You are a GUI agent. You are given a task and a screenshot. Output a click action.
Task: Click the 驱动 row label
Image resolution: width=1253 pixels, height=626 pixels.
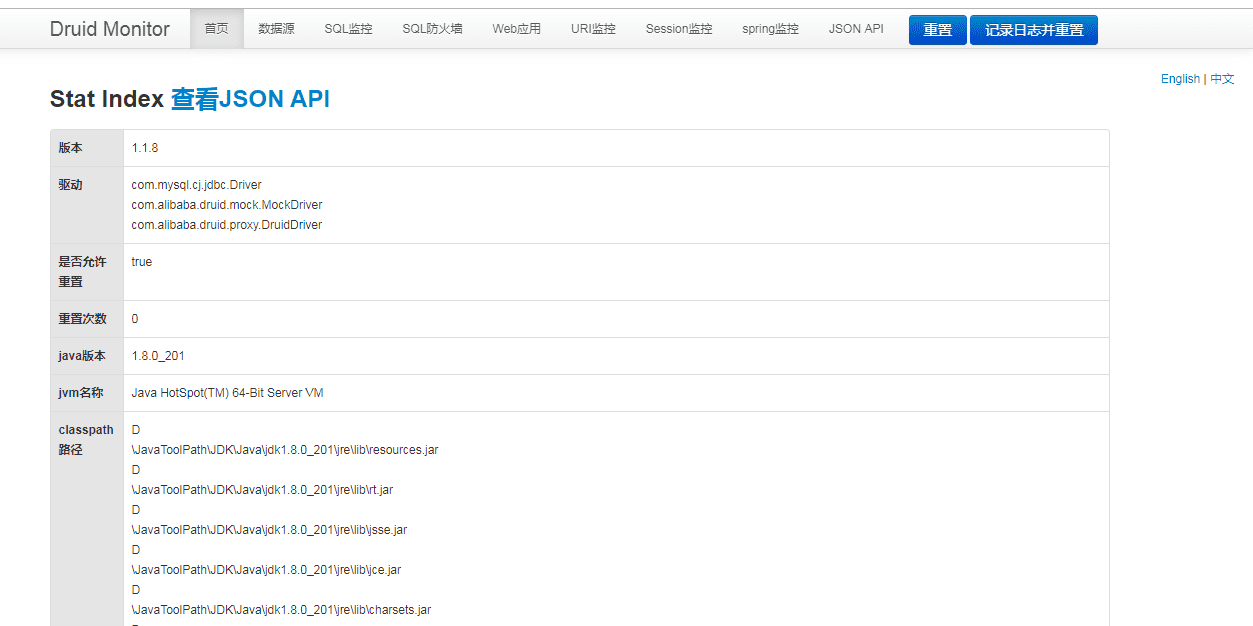pos(71,185)
